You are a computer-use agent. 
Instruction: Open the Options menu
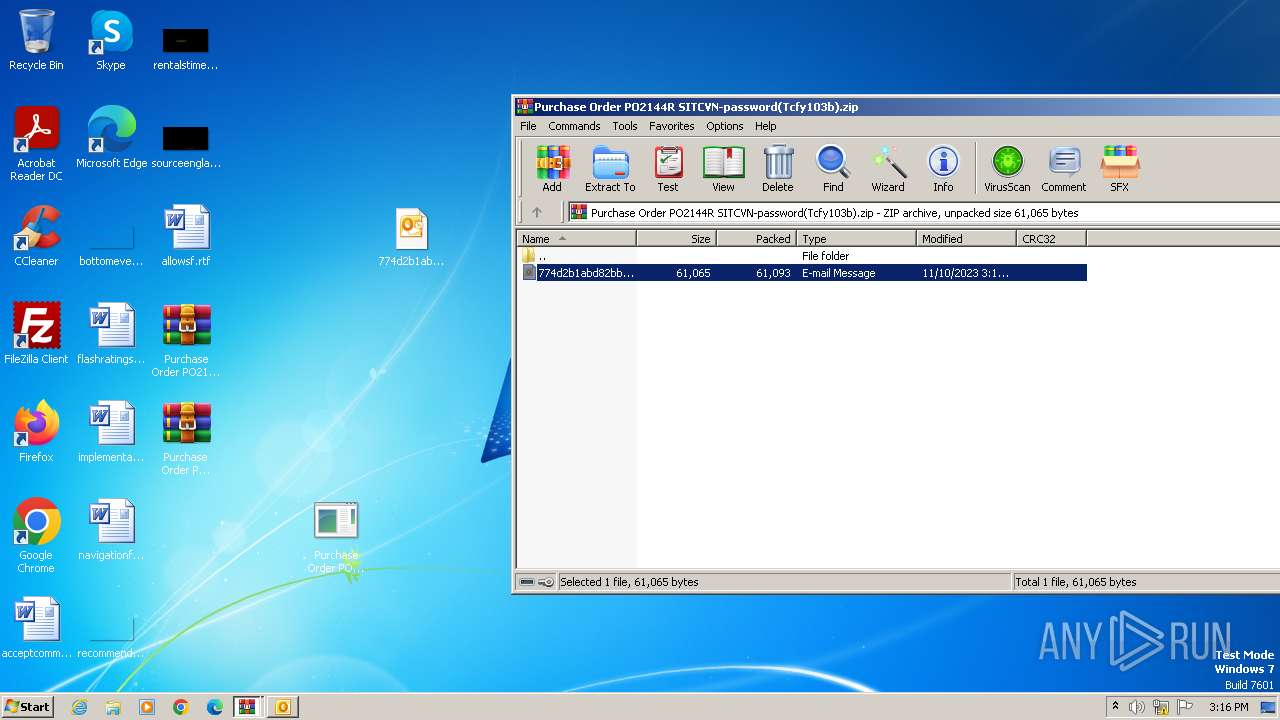pyautogui.click(x=725, y=126)
